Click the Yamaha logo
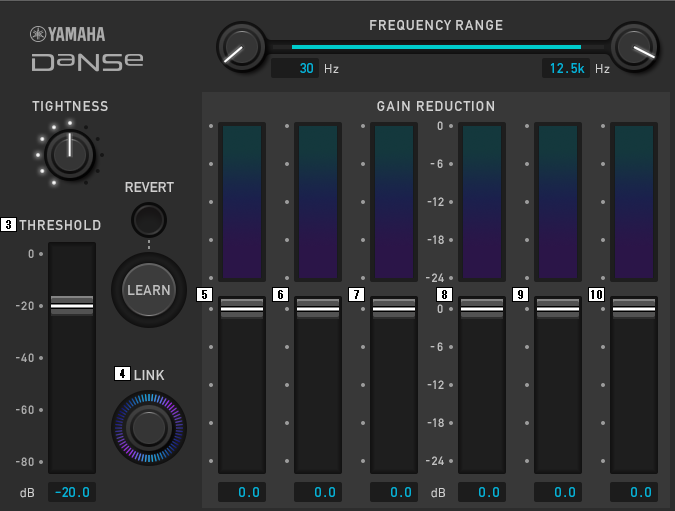The image size is (675, 511). (x=68, y=34)
